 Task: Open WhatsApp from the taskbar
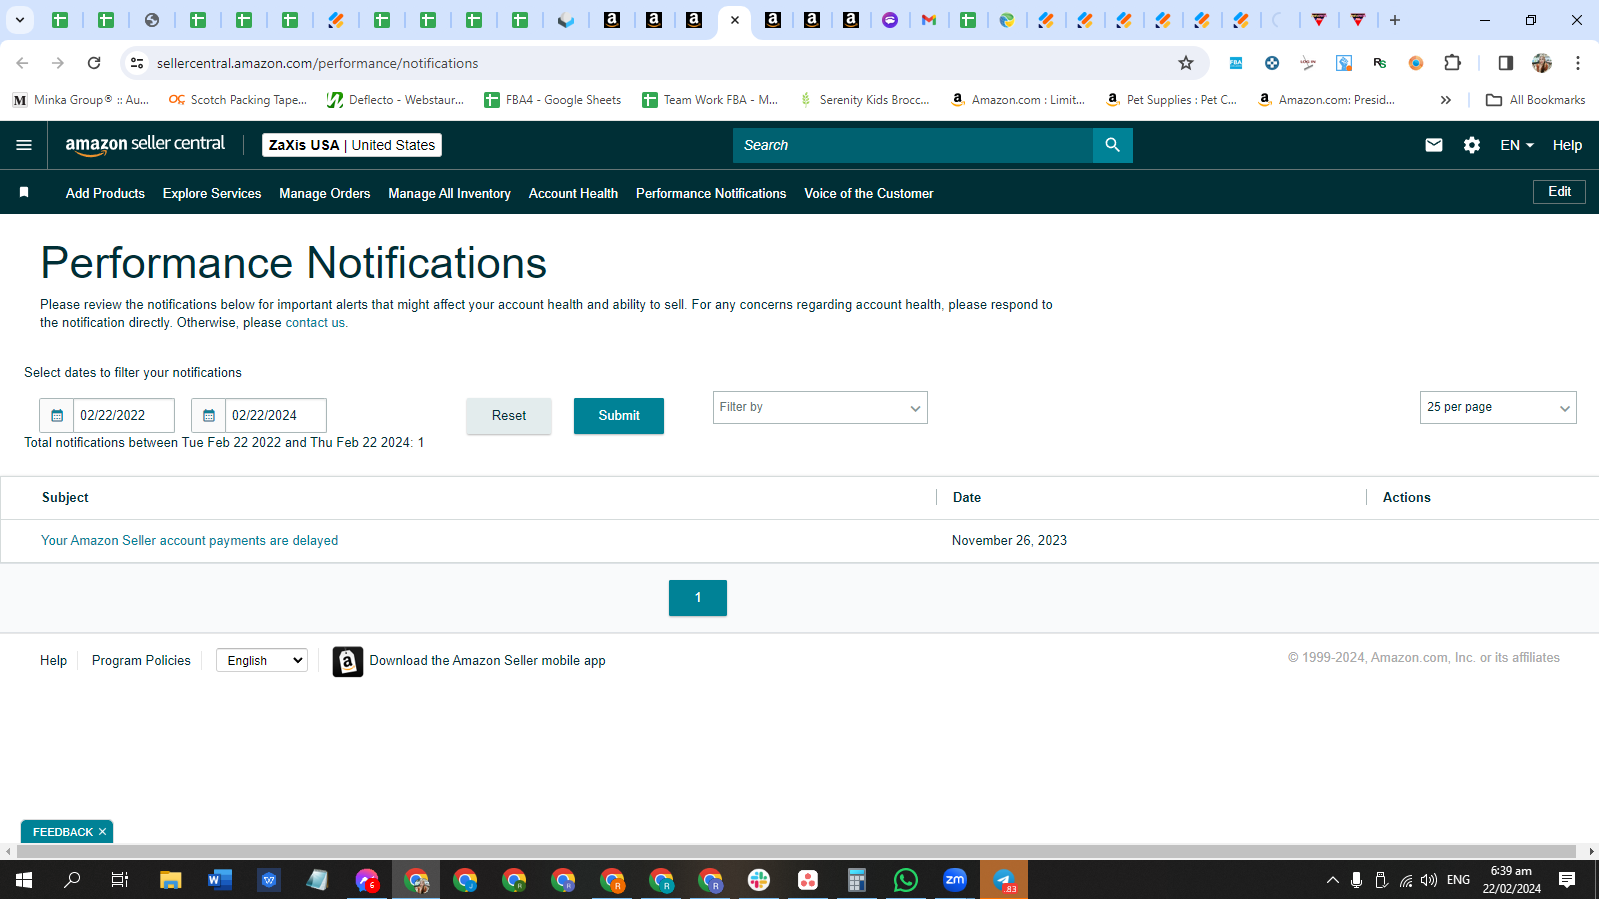tap(906, 880)
